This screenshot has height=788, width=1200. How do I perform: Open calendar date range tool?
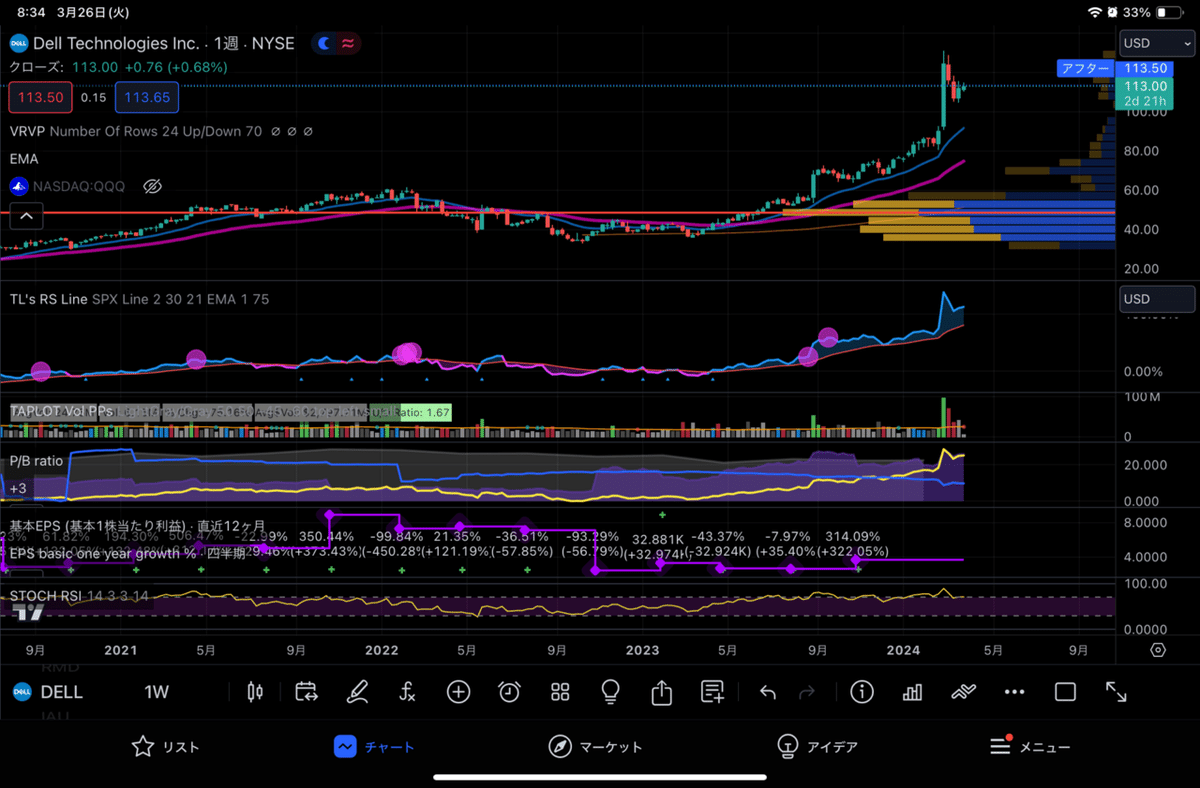[306, 692]
